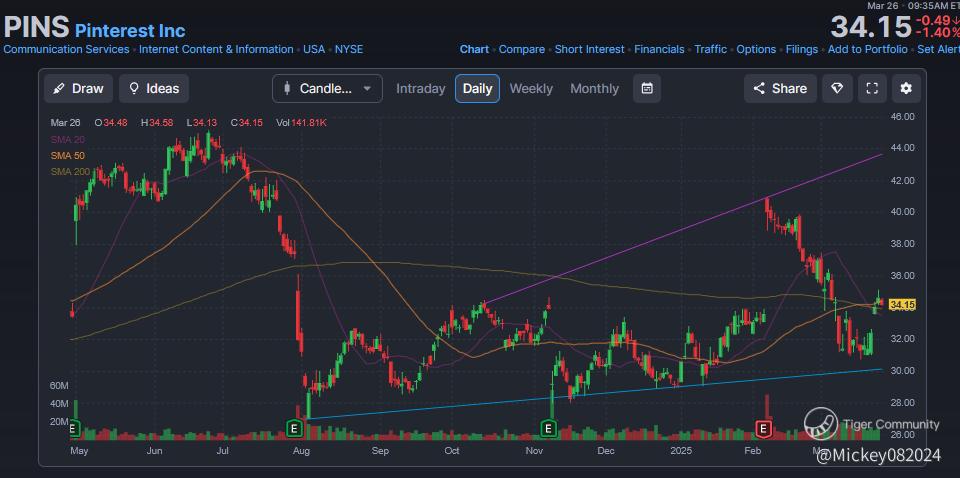Click Add to Portfolio link
The image size is (960, 478).
[868, 50]
